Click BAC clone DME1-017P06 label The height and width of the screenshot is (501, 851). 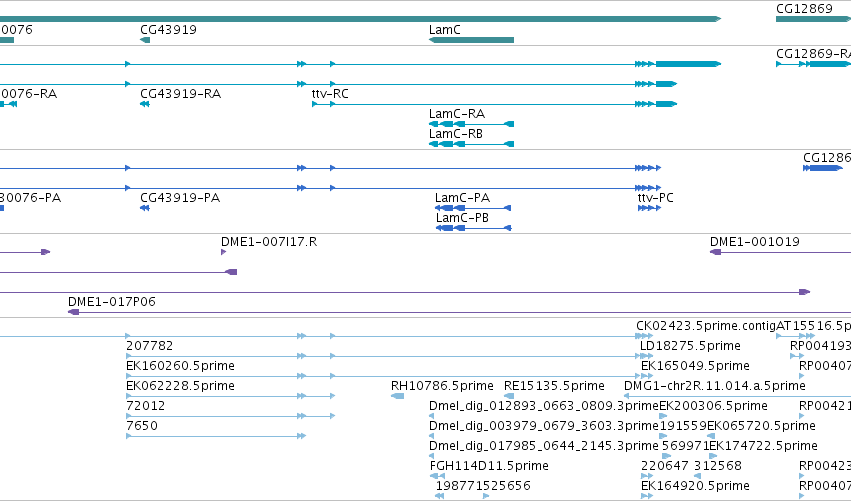111,302
